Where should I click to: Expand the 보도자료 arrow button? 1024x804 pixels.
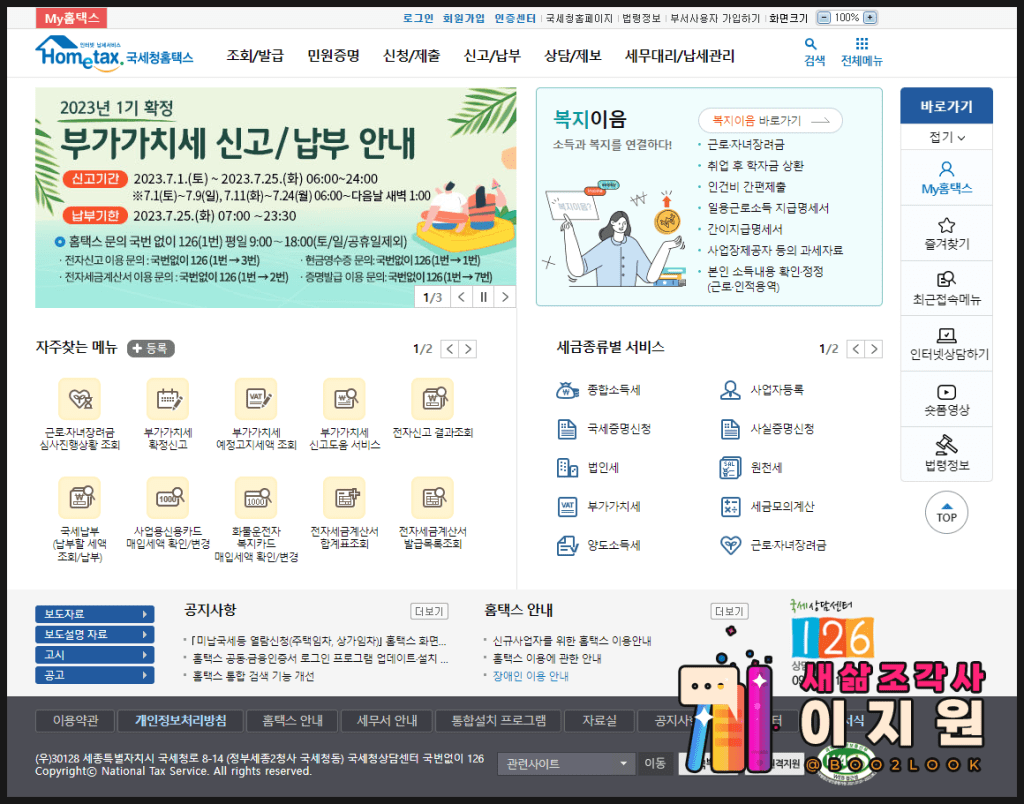[145, 614]
